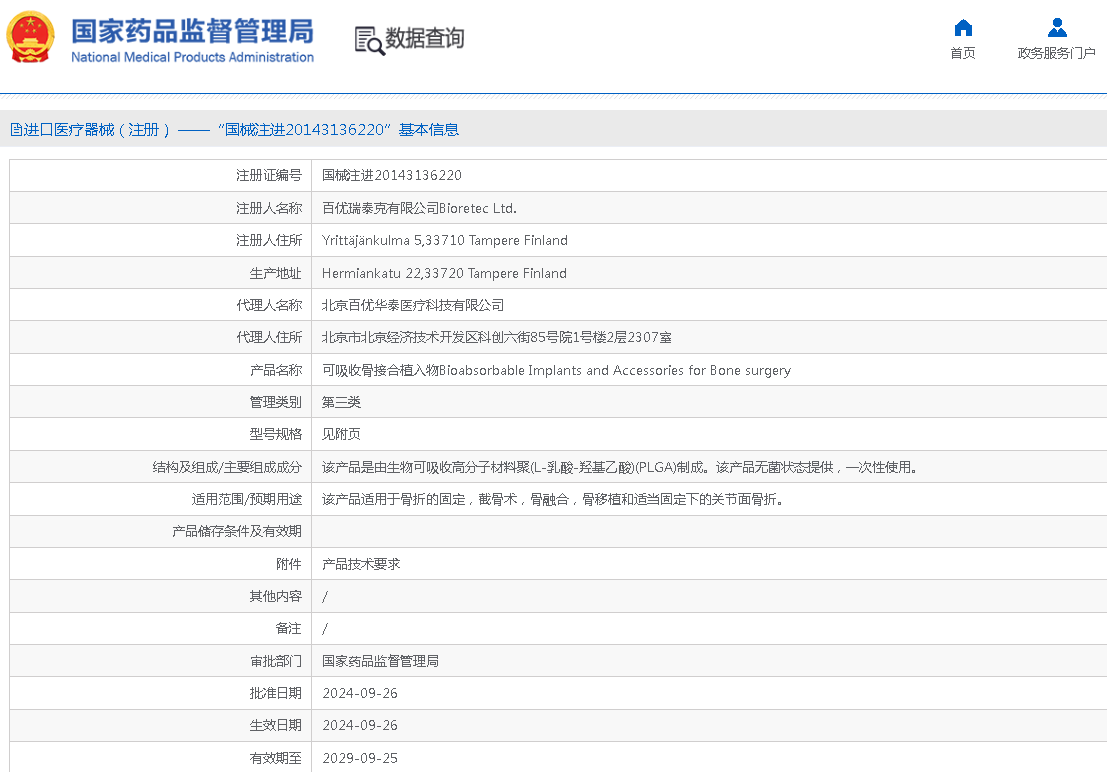Viewport: 1107px width, 772px height.
Task: Click the expiry date 2029-09-25
Action: click(360, 758)
